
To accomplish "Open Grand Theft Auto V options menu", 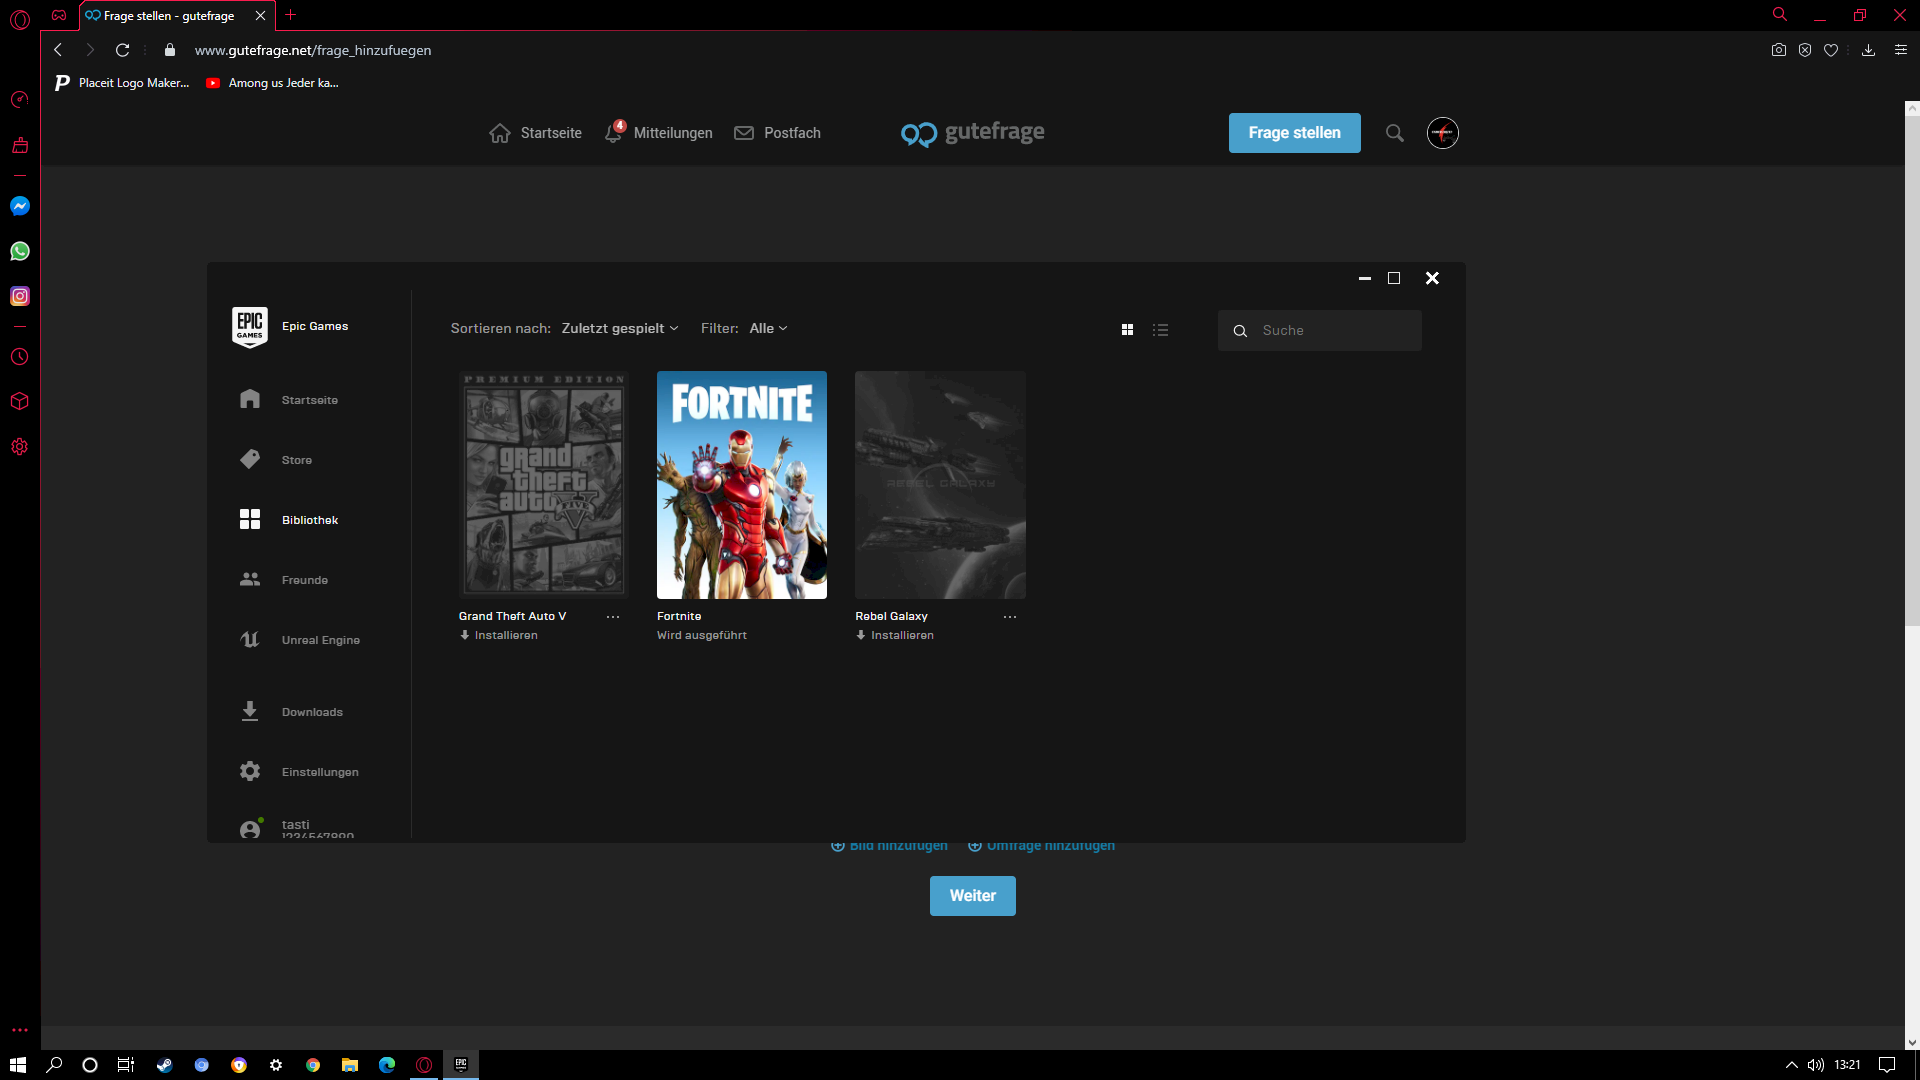I will pos(613,616).
